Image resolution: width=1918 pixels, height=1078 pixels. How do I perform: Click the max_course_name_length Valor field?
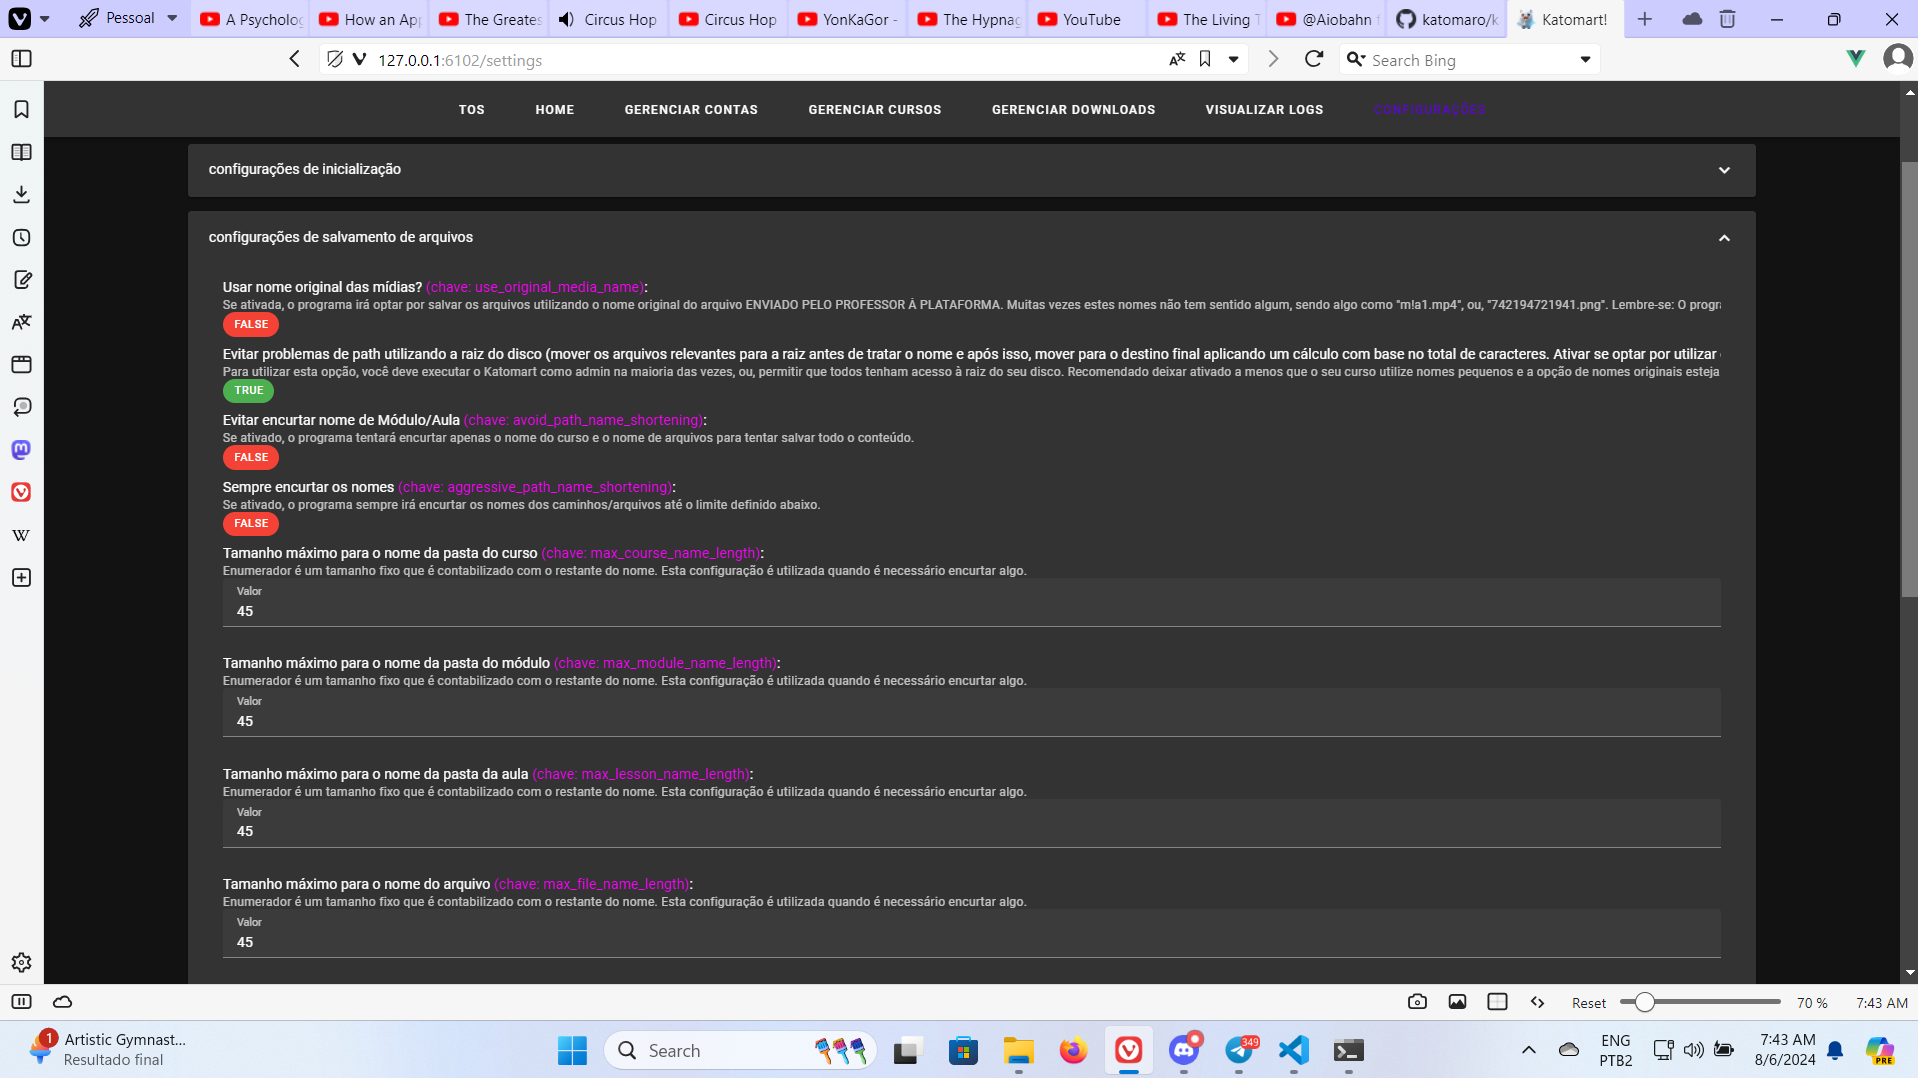click(x=600, y=611)
